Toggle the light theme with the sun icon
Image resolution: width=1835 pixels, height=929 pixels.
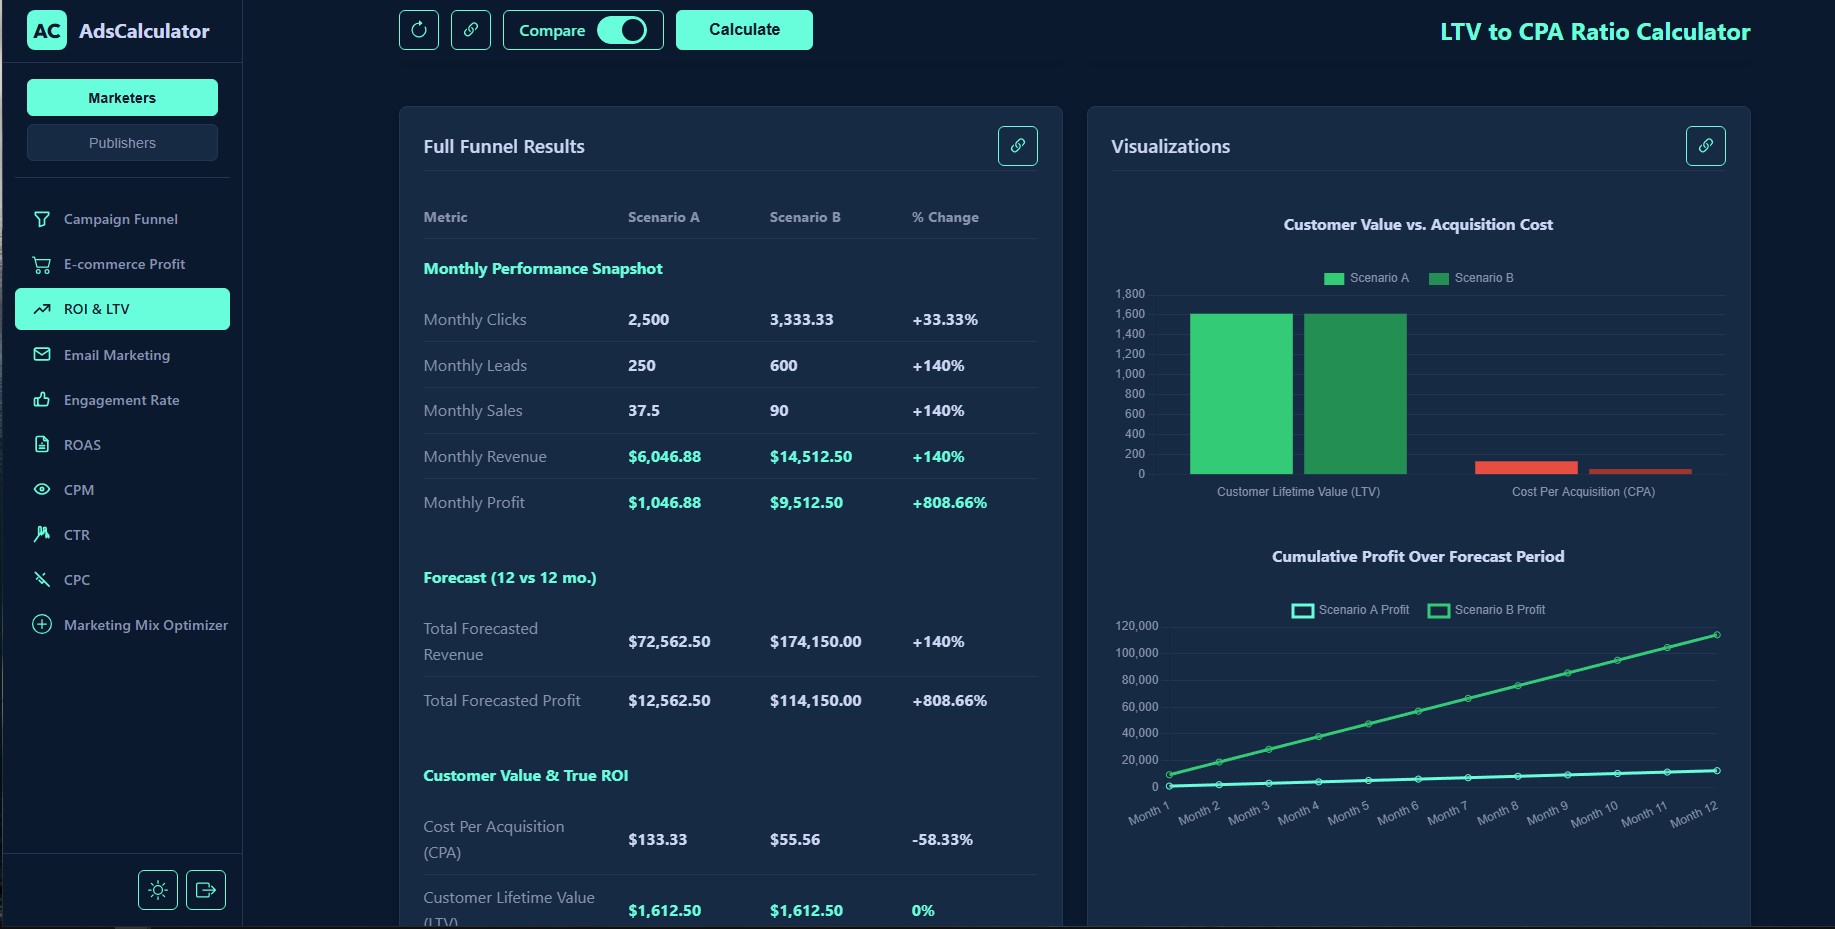(x=157, y=889)
